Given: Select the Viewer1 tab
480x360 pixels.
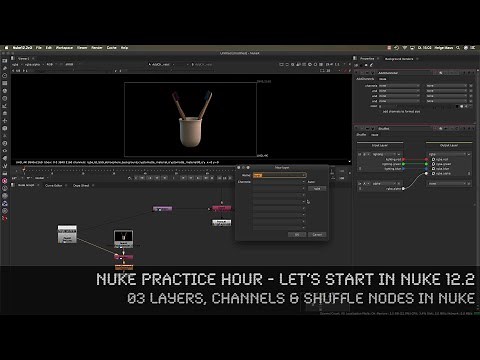Looking at the screenshot, I should pos(23,58).
